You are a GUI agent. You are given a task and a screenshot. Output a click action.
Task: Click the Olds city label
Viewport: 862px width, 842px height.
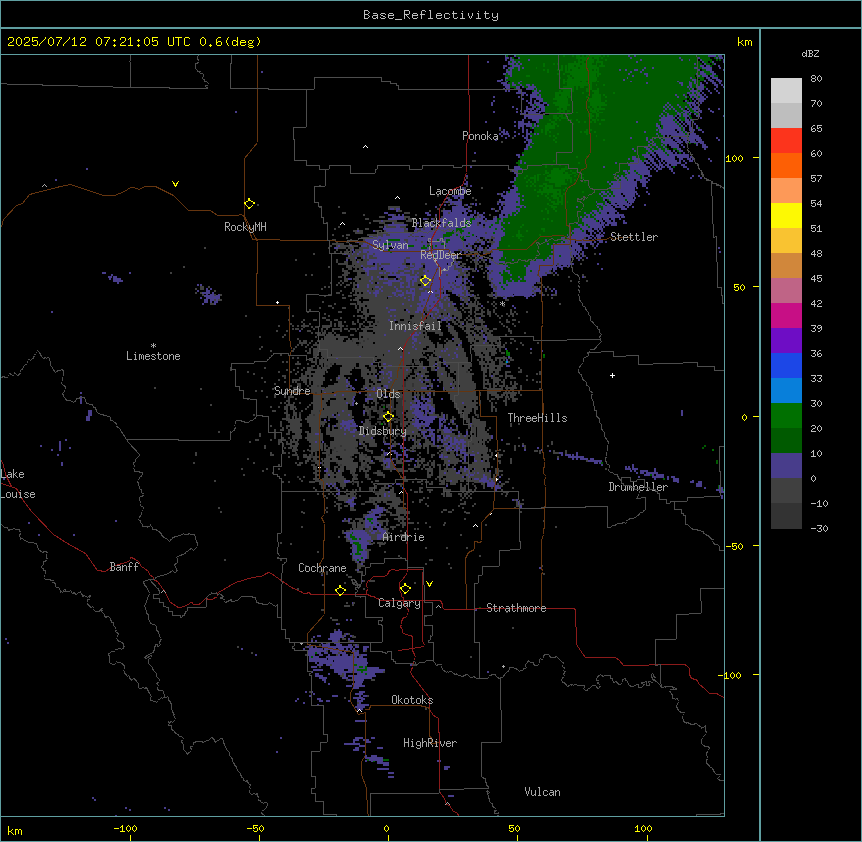[x=388, y=394]
